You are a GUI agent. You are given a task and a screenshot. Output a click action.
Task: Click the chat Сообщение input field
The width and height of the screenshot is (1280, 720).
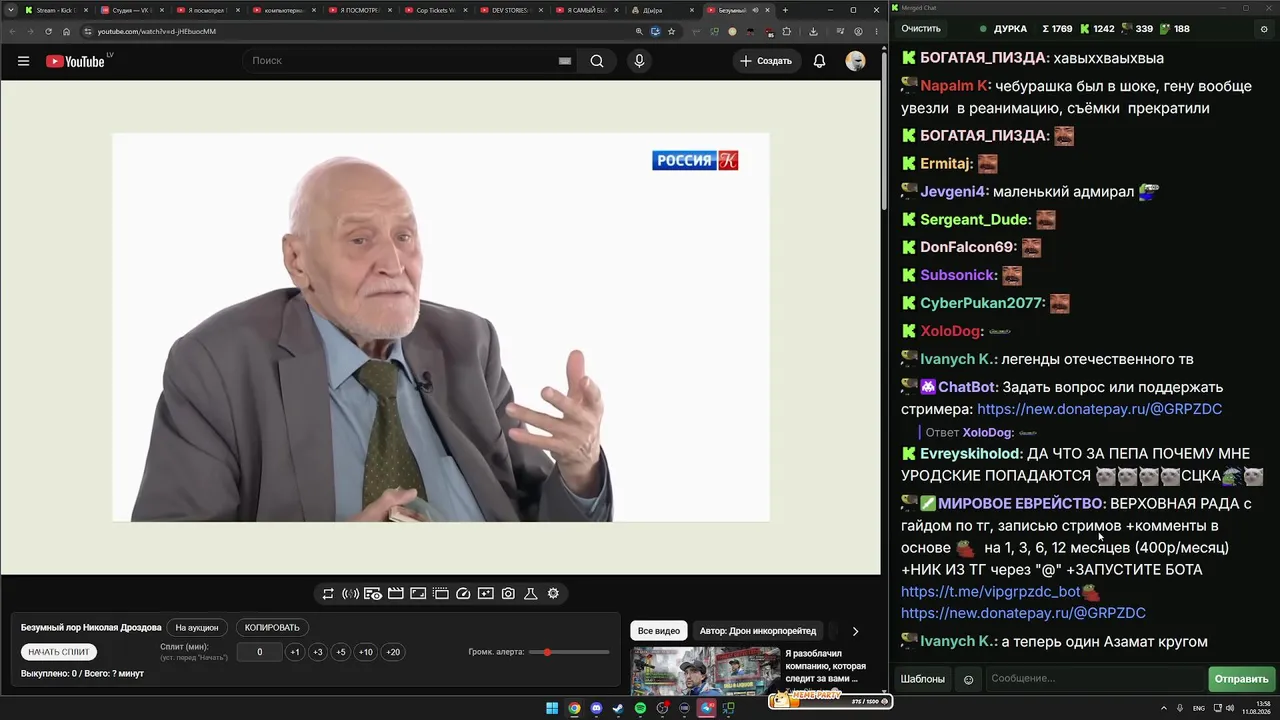click(x=1095, y=679)
